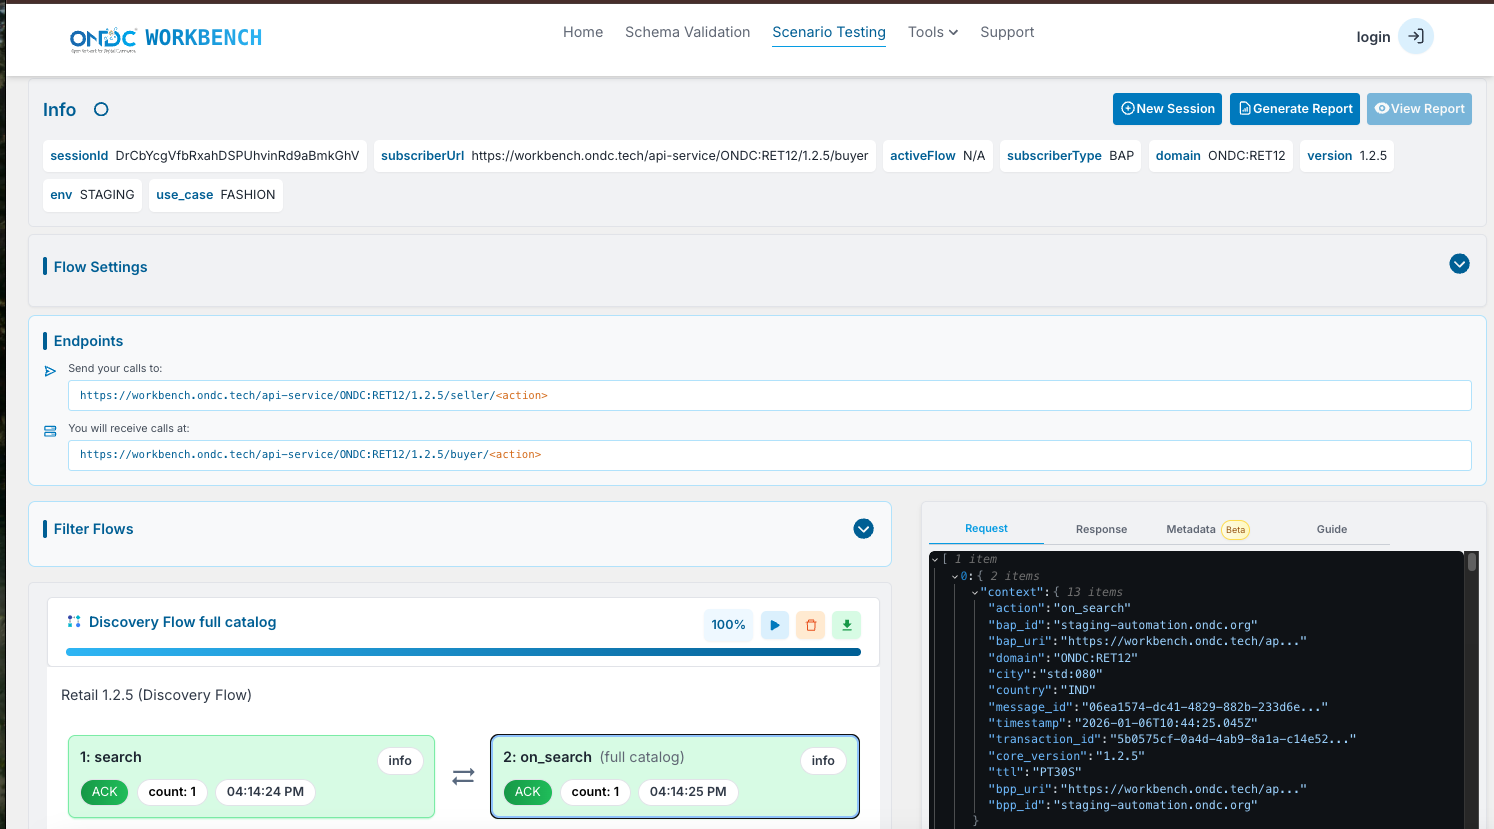This screenshot has width=1494, height=829.
Task: Click the ACK badge in search step
Action: (105, 792)
